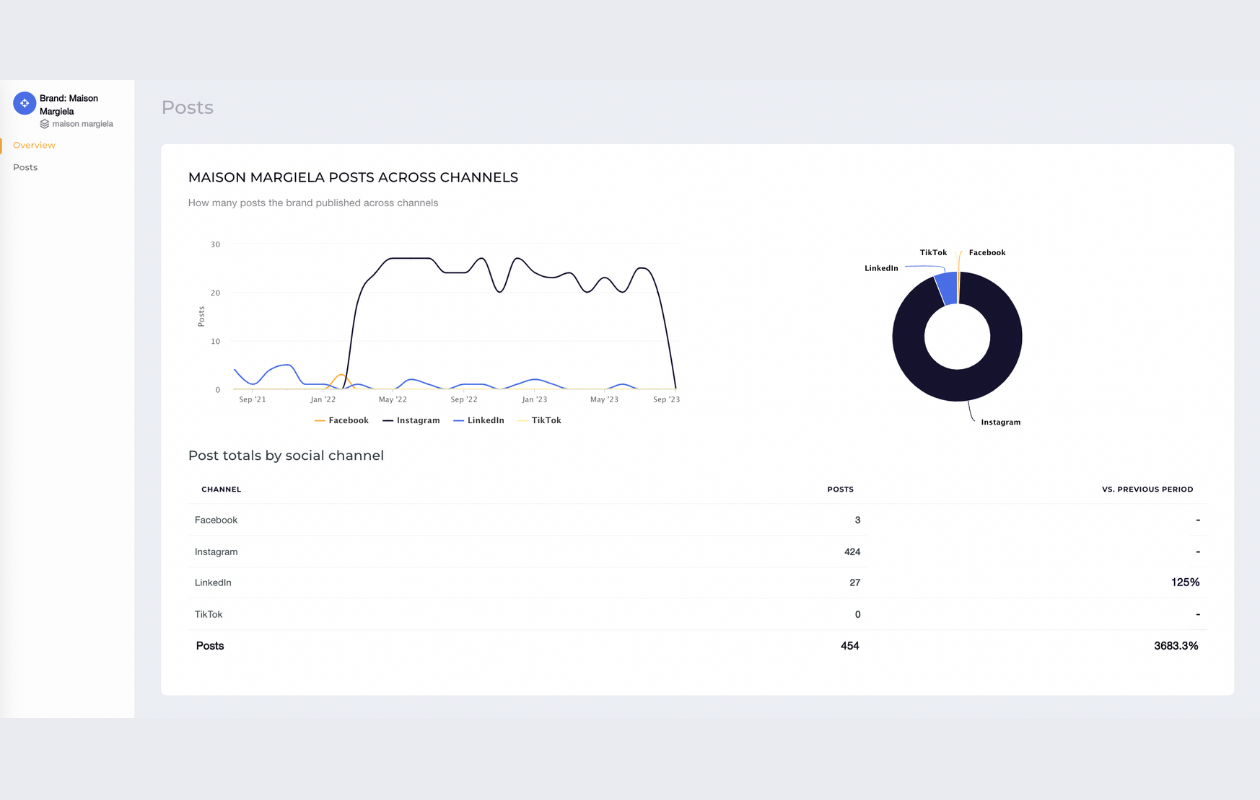This screenshot has width=1260, height=800.
Task: Click the POSTS column header
Action: click(840, 489)
